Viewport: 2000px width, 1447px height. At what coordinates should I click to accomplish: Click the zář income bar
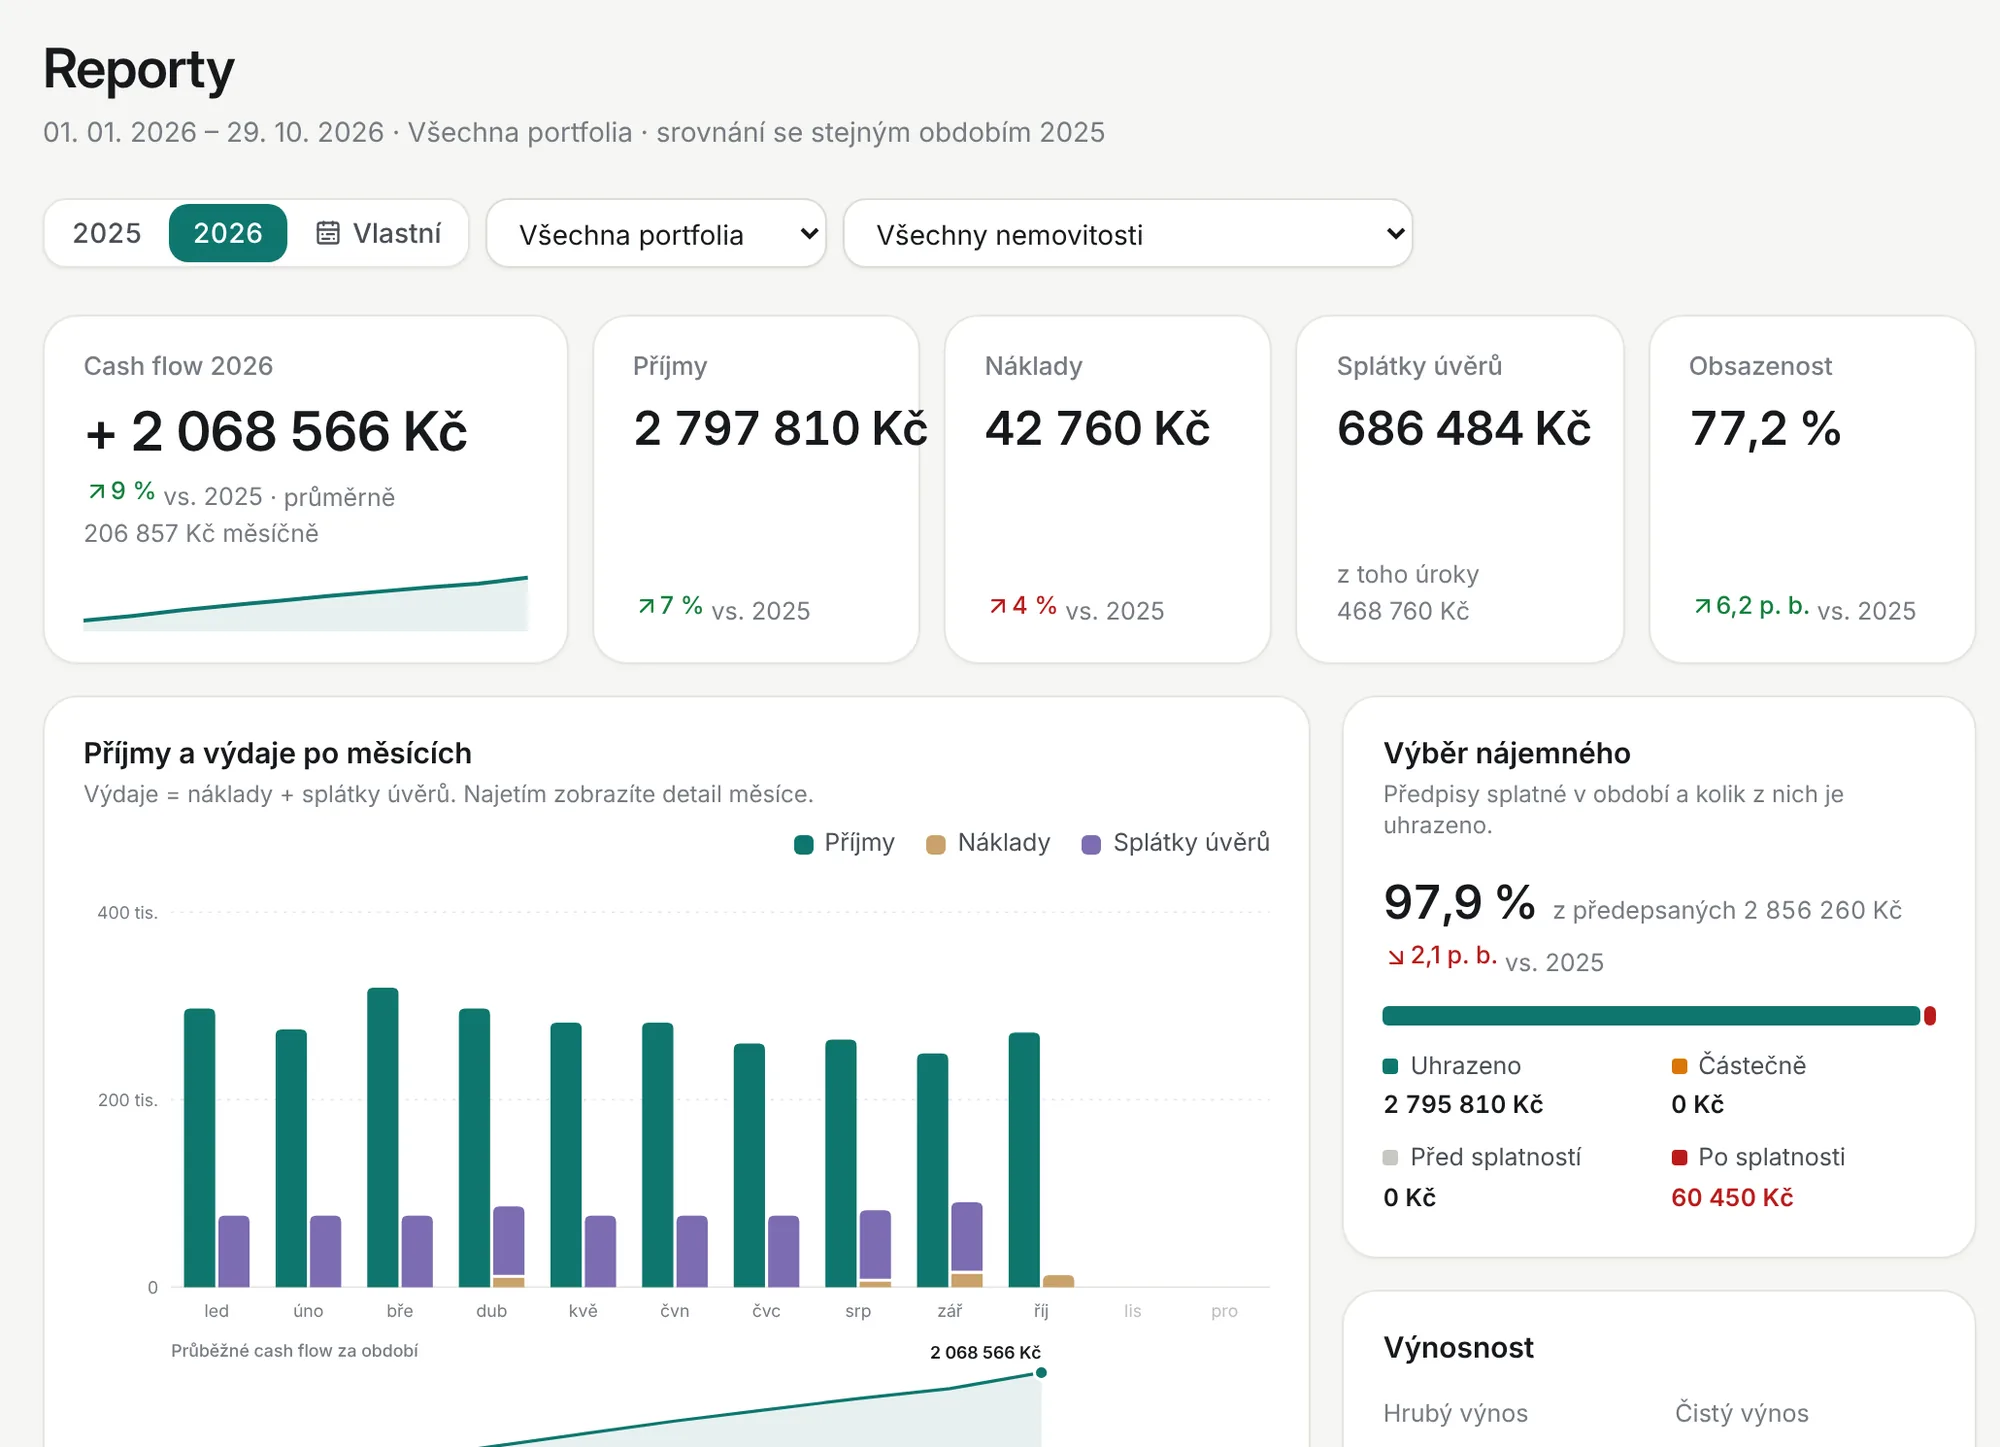(x=933, y=1170)
